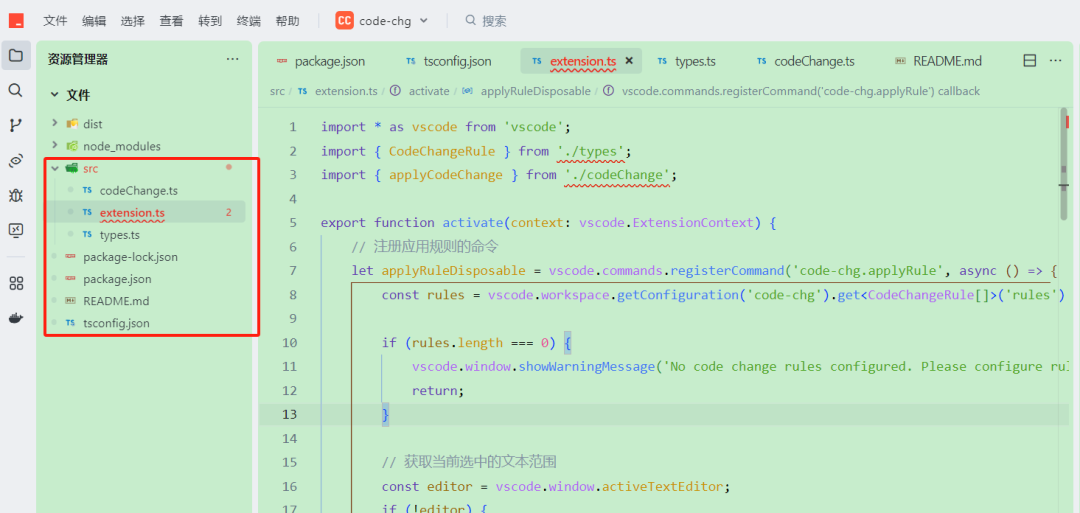Click the activate breadcrumb item
This screenshot has width=1080, height=513.
[x=429, y=91]
